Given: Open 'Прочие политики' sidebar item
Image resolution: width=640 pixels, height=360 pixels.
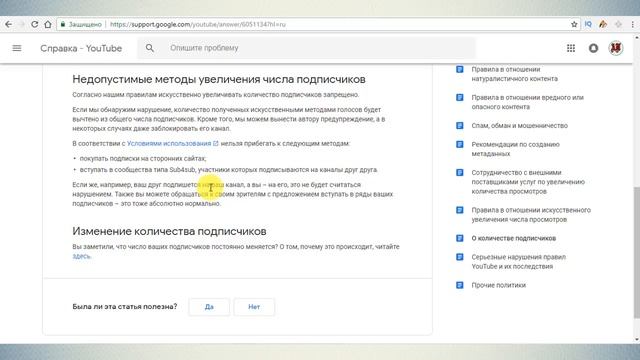Looking at the screenshot, I should click(x=498, y=285).
